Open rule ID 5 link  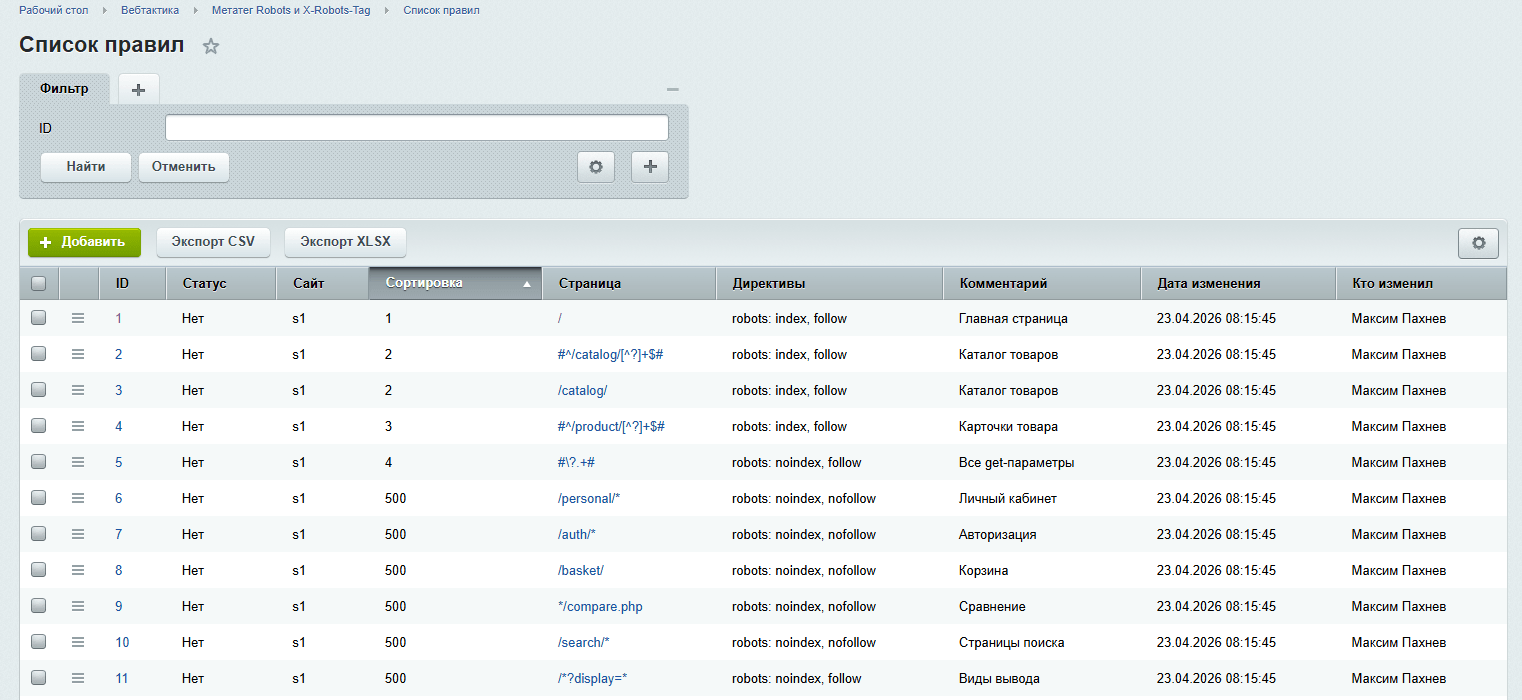pyautogui.click(x=118, y=462)
